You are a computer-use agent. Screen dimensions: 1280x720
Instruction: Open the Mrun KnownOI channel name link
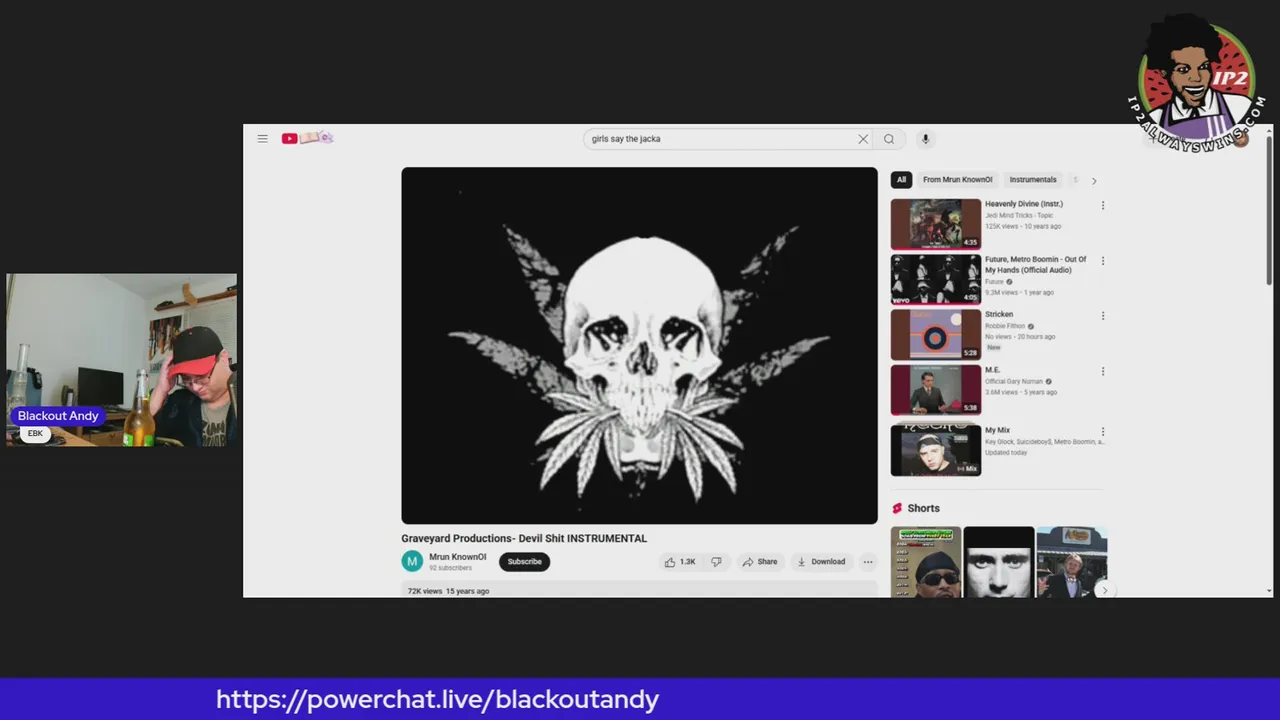(458, 557)
